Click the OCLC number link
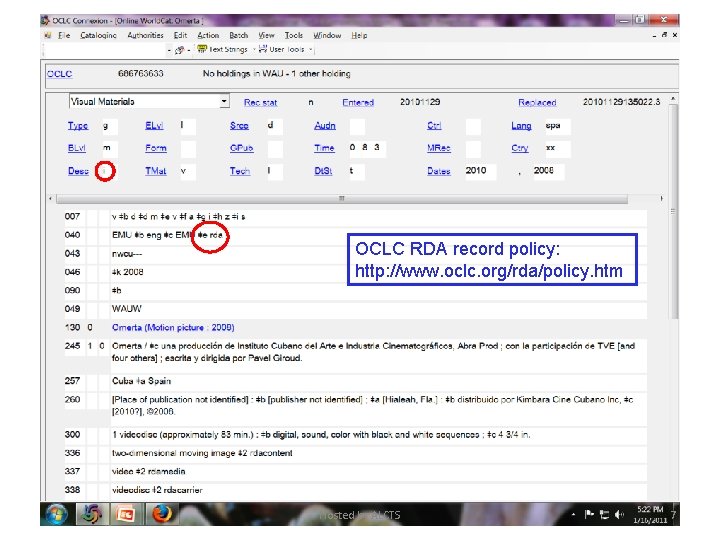The width and height of the screenshot is (720, 540). tap(59, 74)
